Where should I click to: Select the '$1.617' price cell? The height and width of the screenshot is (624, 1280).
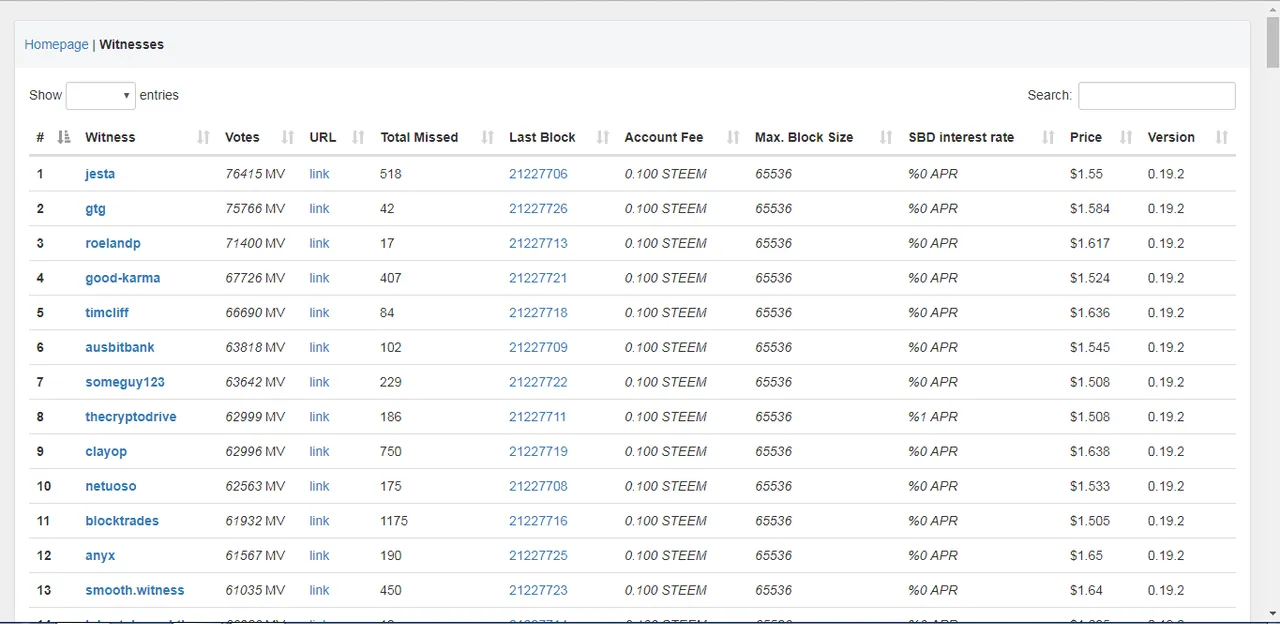pyautogui.click(x=1090, y=243)
